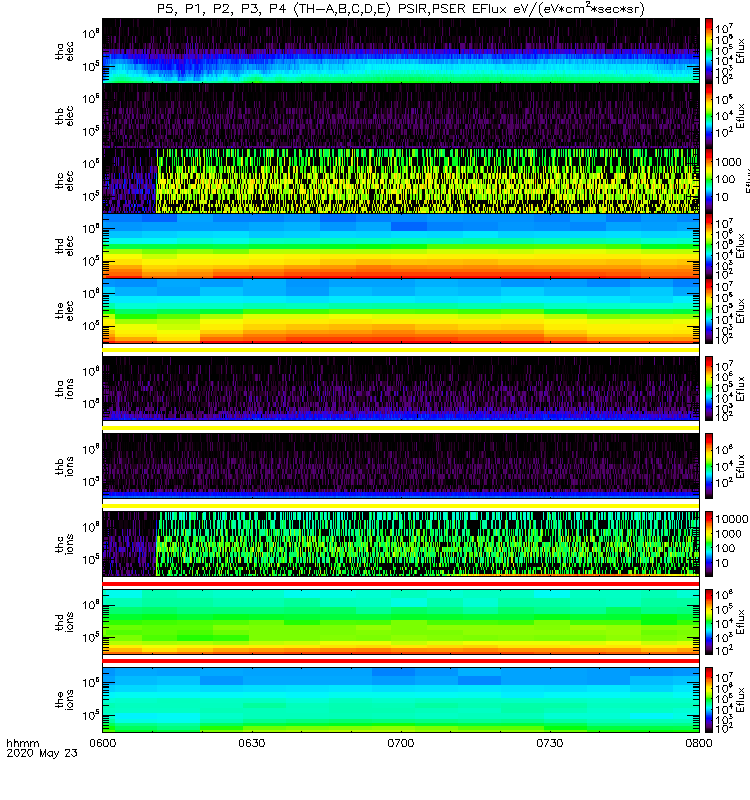The image size is (750, 800).
Task: Click the yellow bar above thc ions panel
Action: coord(401,506)
